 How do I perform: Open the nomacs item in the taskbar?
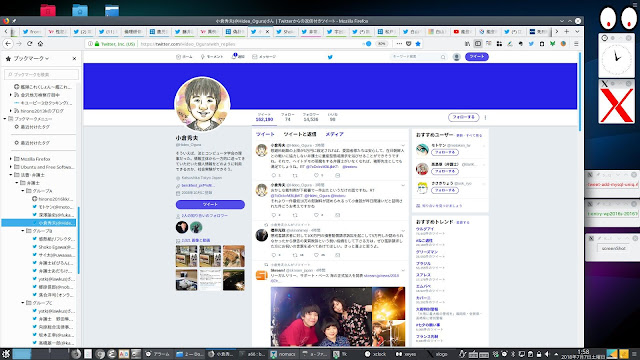point(283,354)
